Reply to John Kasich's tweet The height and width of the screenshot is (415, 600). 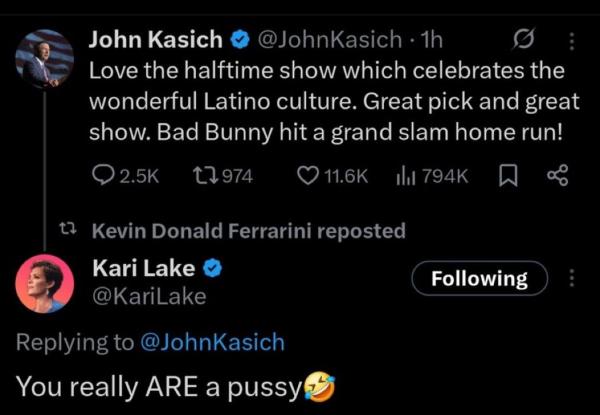[101, 176]
